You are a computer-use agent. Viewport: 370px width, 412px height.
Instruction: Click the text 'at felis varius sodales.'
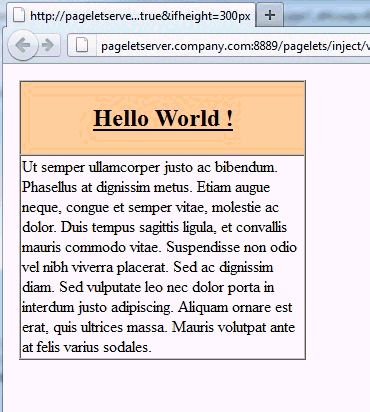click(x=87, y=347)
